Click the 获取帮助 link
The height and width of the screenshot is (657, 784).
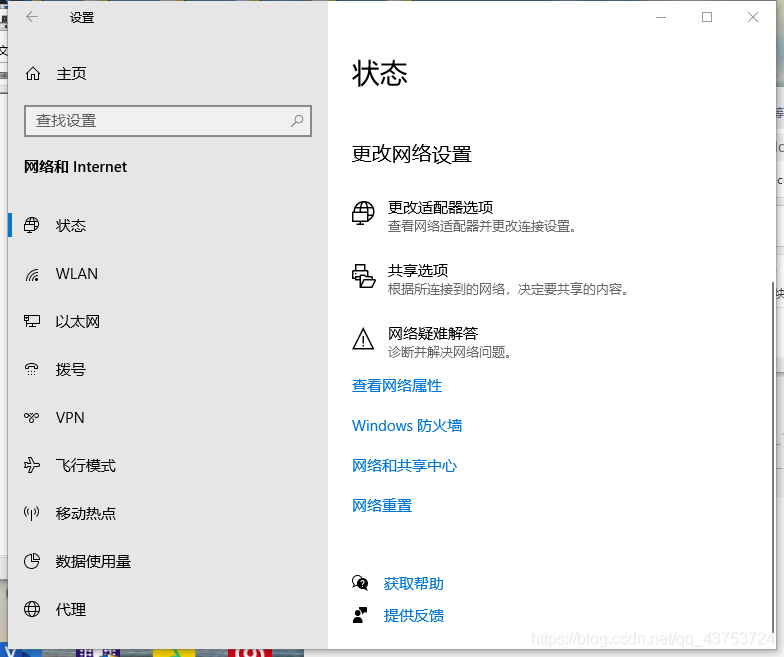pos(414,584)
